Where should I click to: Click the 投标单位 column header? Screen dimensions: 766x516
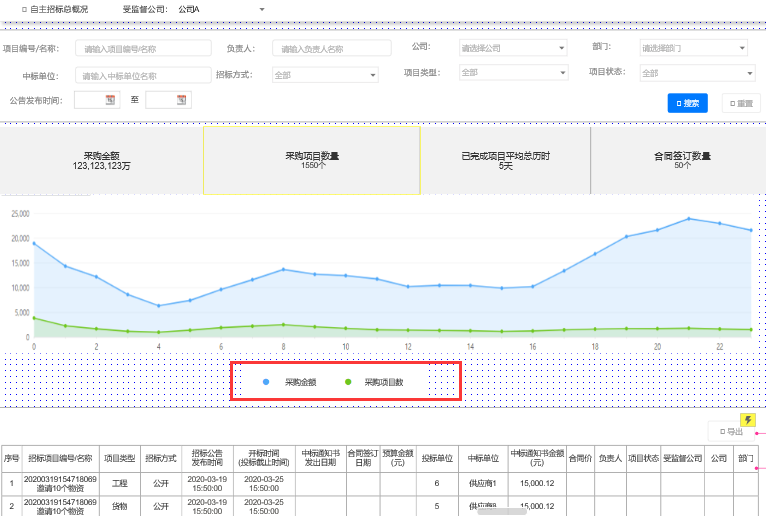click(437, 458)
